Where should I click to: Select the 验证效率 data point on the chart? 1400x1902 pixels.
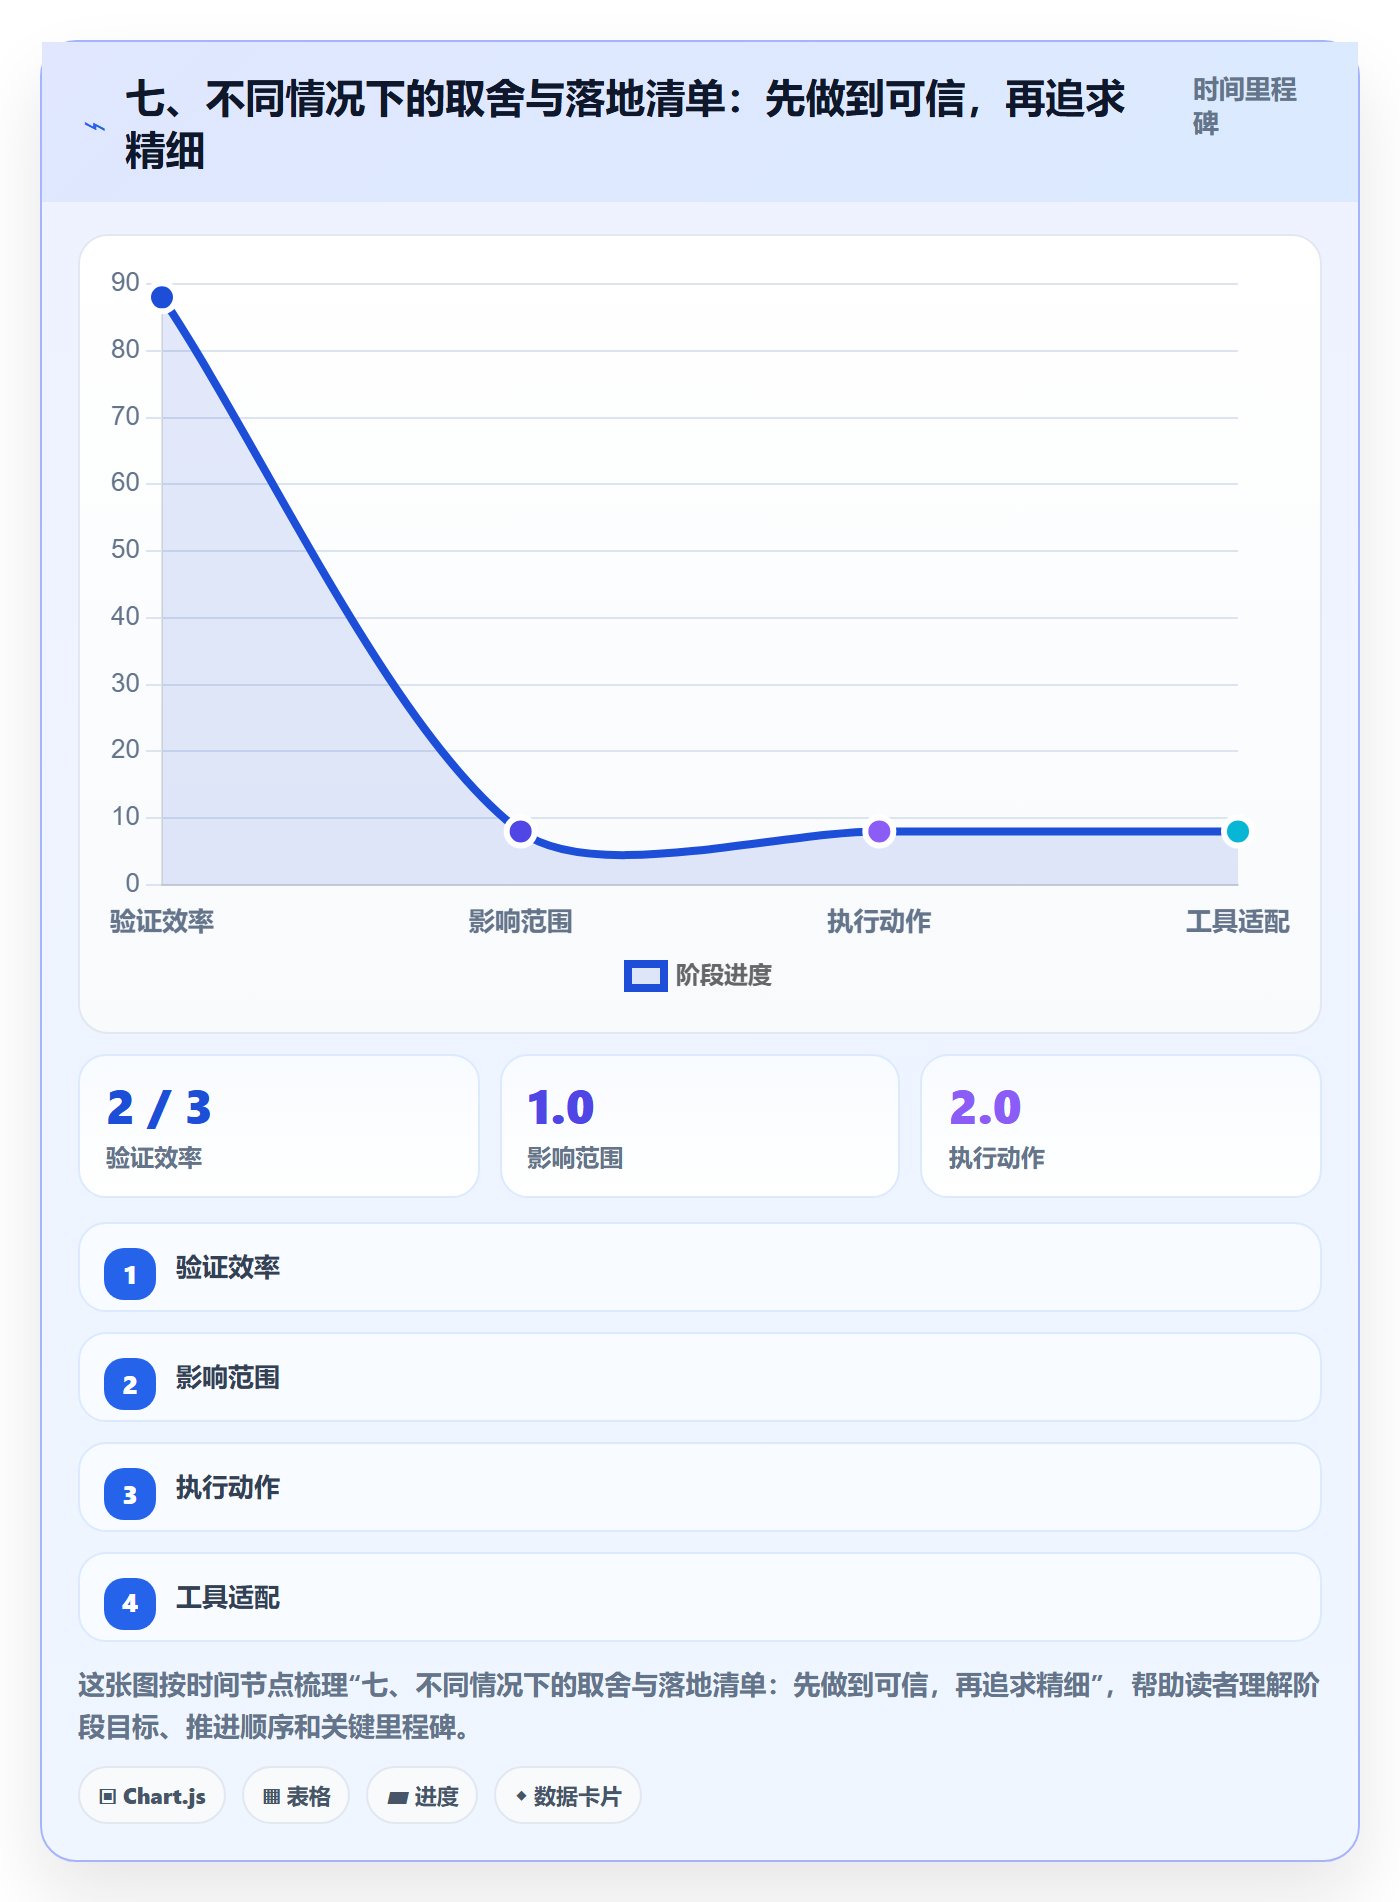(x=162, y=297)
